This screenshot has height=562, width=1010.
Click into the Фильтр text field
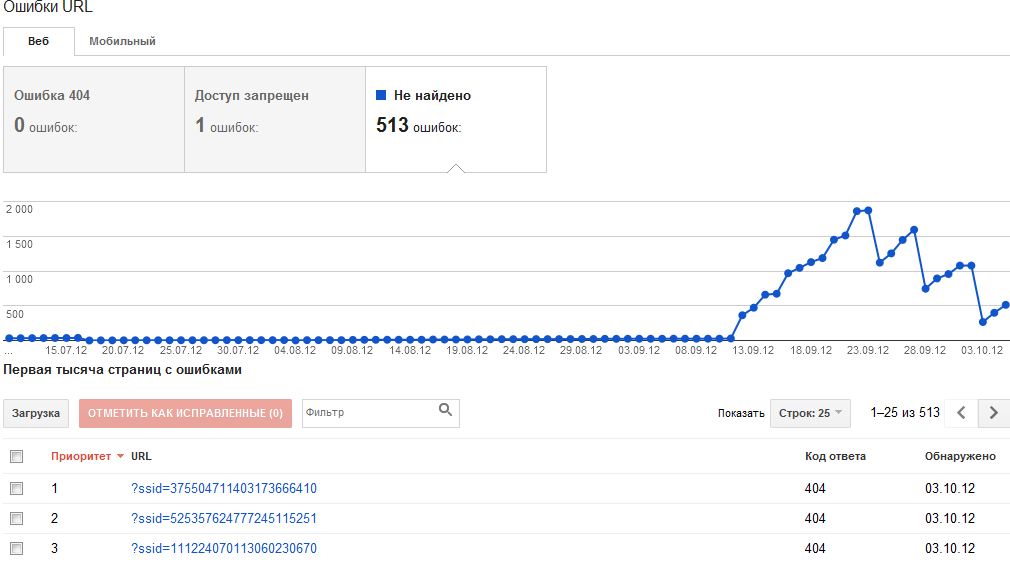click(x=367, y=413)
